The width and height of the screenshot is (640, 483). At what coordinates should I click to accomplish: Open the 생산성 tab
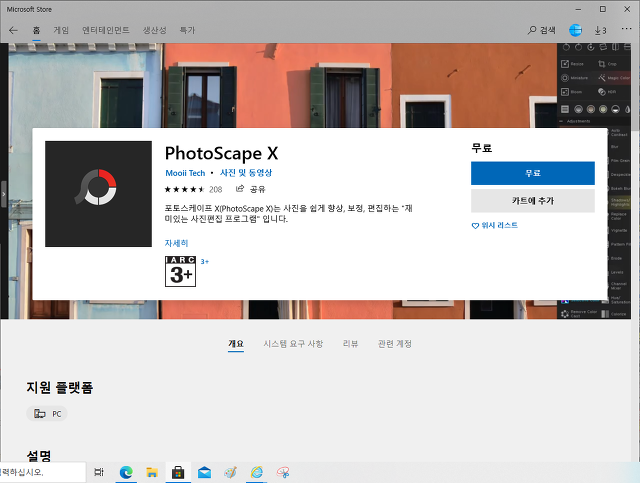click(x=154, y=30)
